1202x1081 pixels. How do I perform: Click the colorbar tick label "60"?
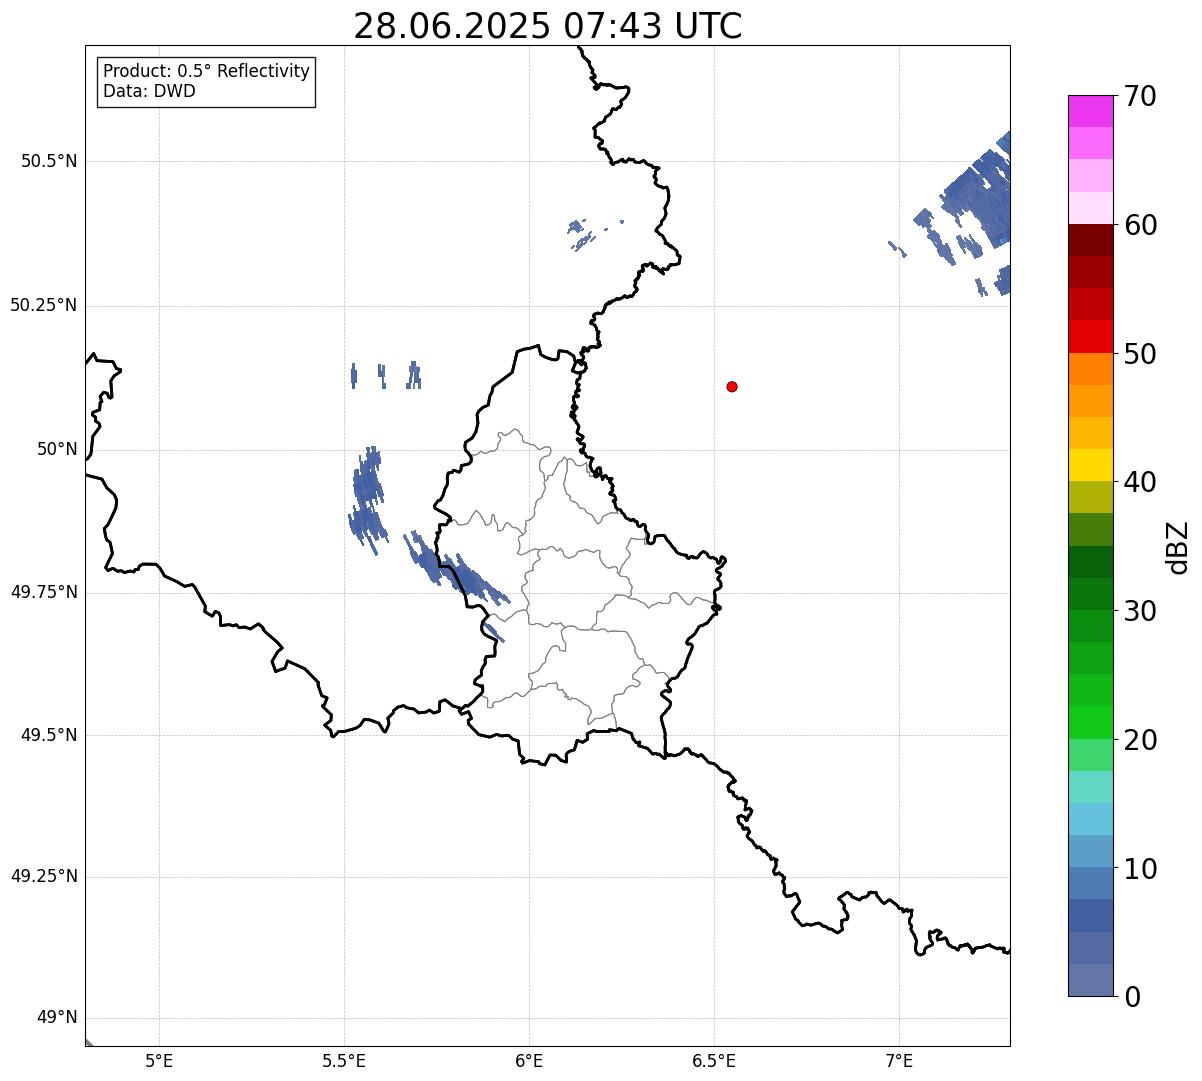pos(1140,225)
